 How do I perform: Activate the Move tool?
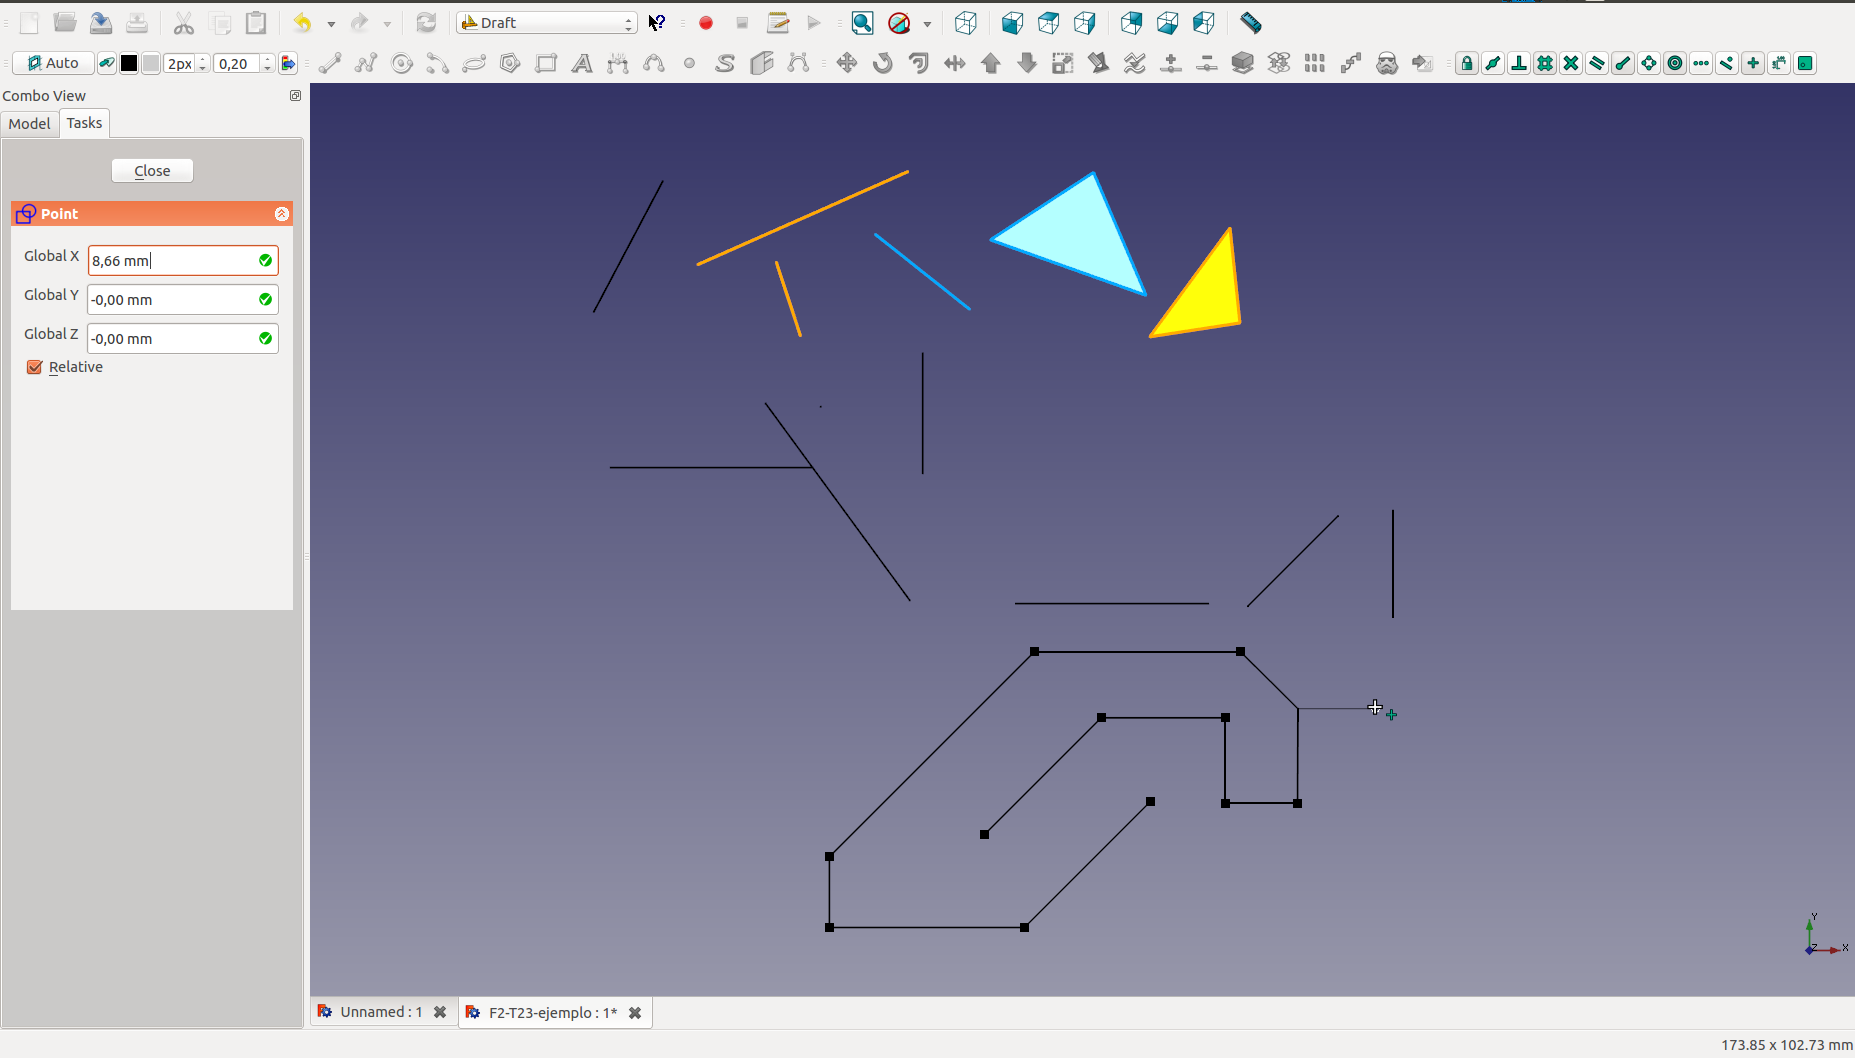[x=847, y=64]
